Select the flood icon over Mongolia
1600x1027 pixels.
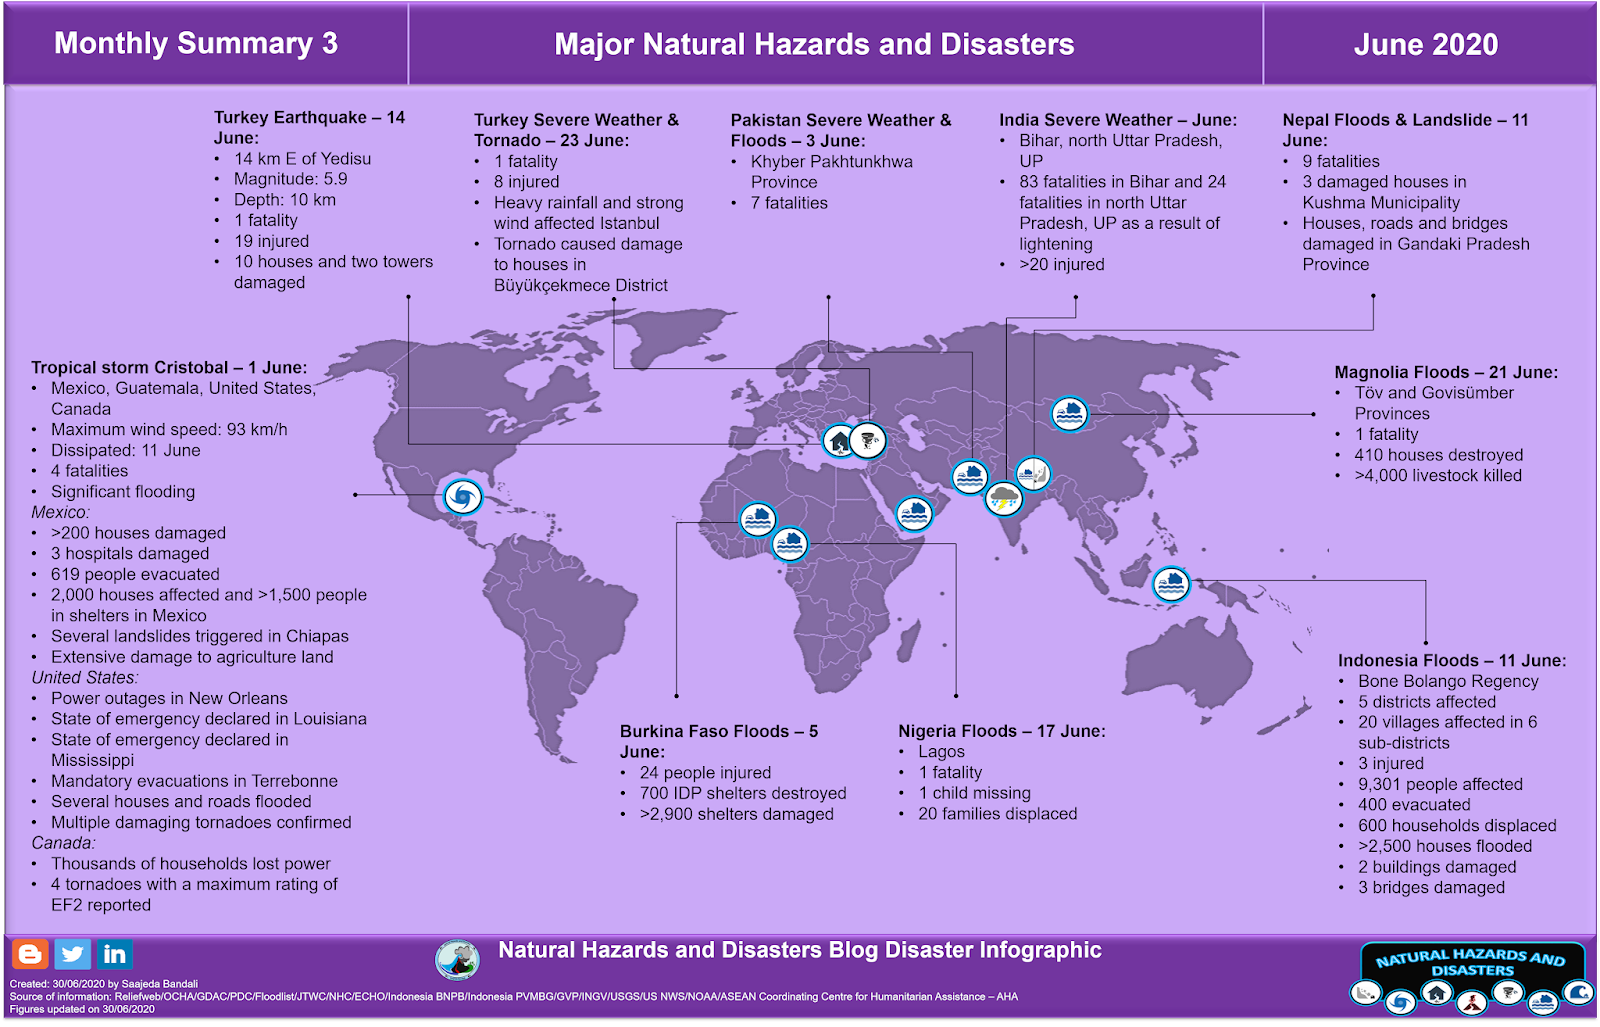pyautogui.click(x=1069, y=416)
